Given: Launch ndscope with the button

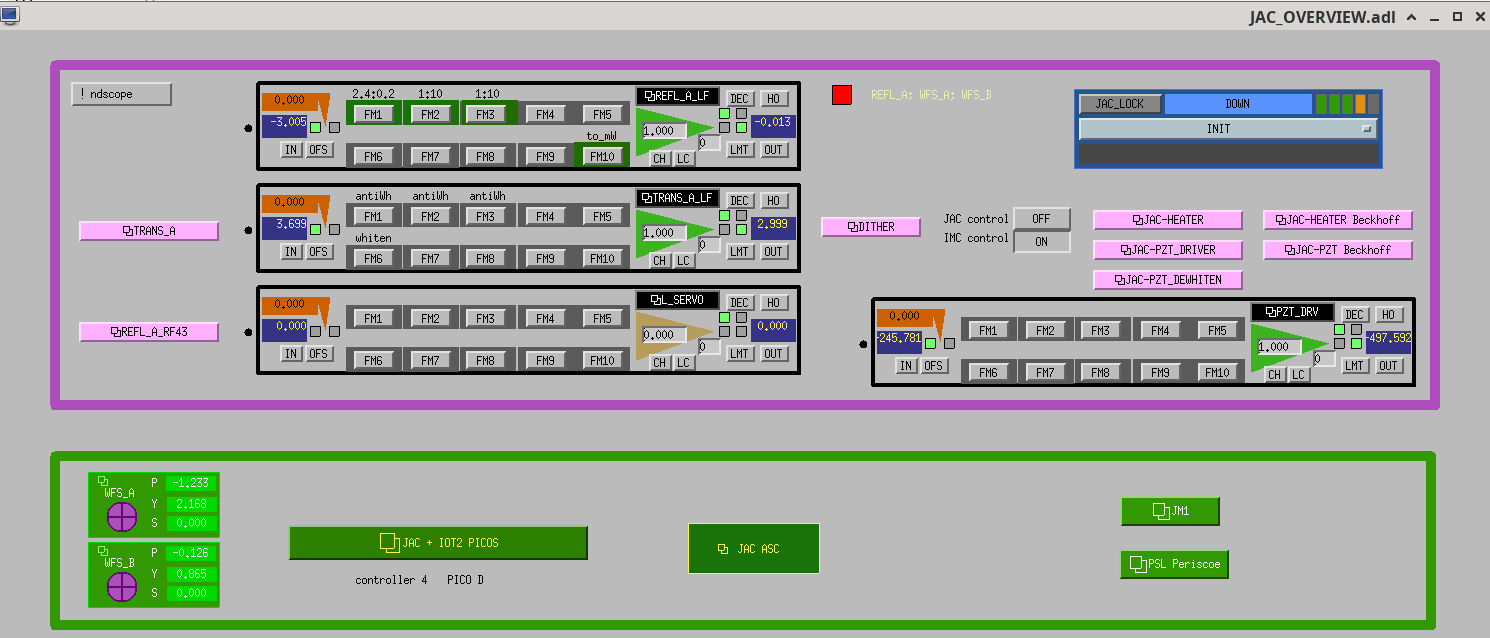Looking at the screenshot, I should (121, 94).
